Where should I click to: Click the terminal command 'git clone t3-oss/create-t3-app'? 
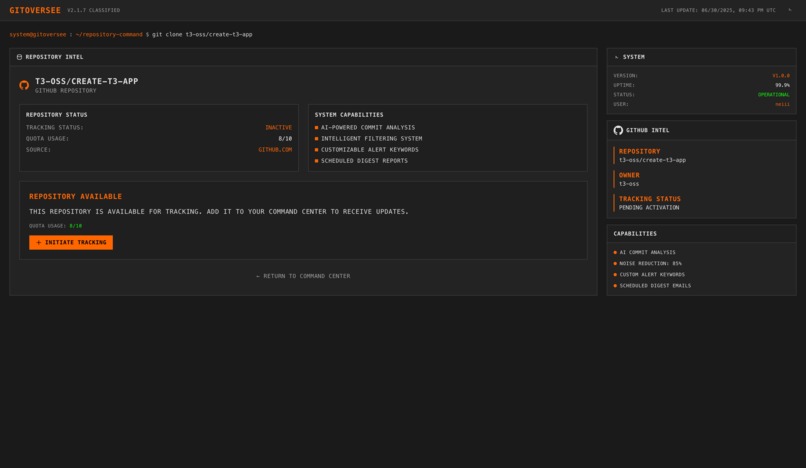tap(202, 34)
